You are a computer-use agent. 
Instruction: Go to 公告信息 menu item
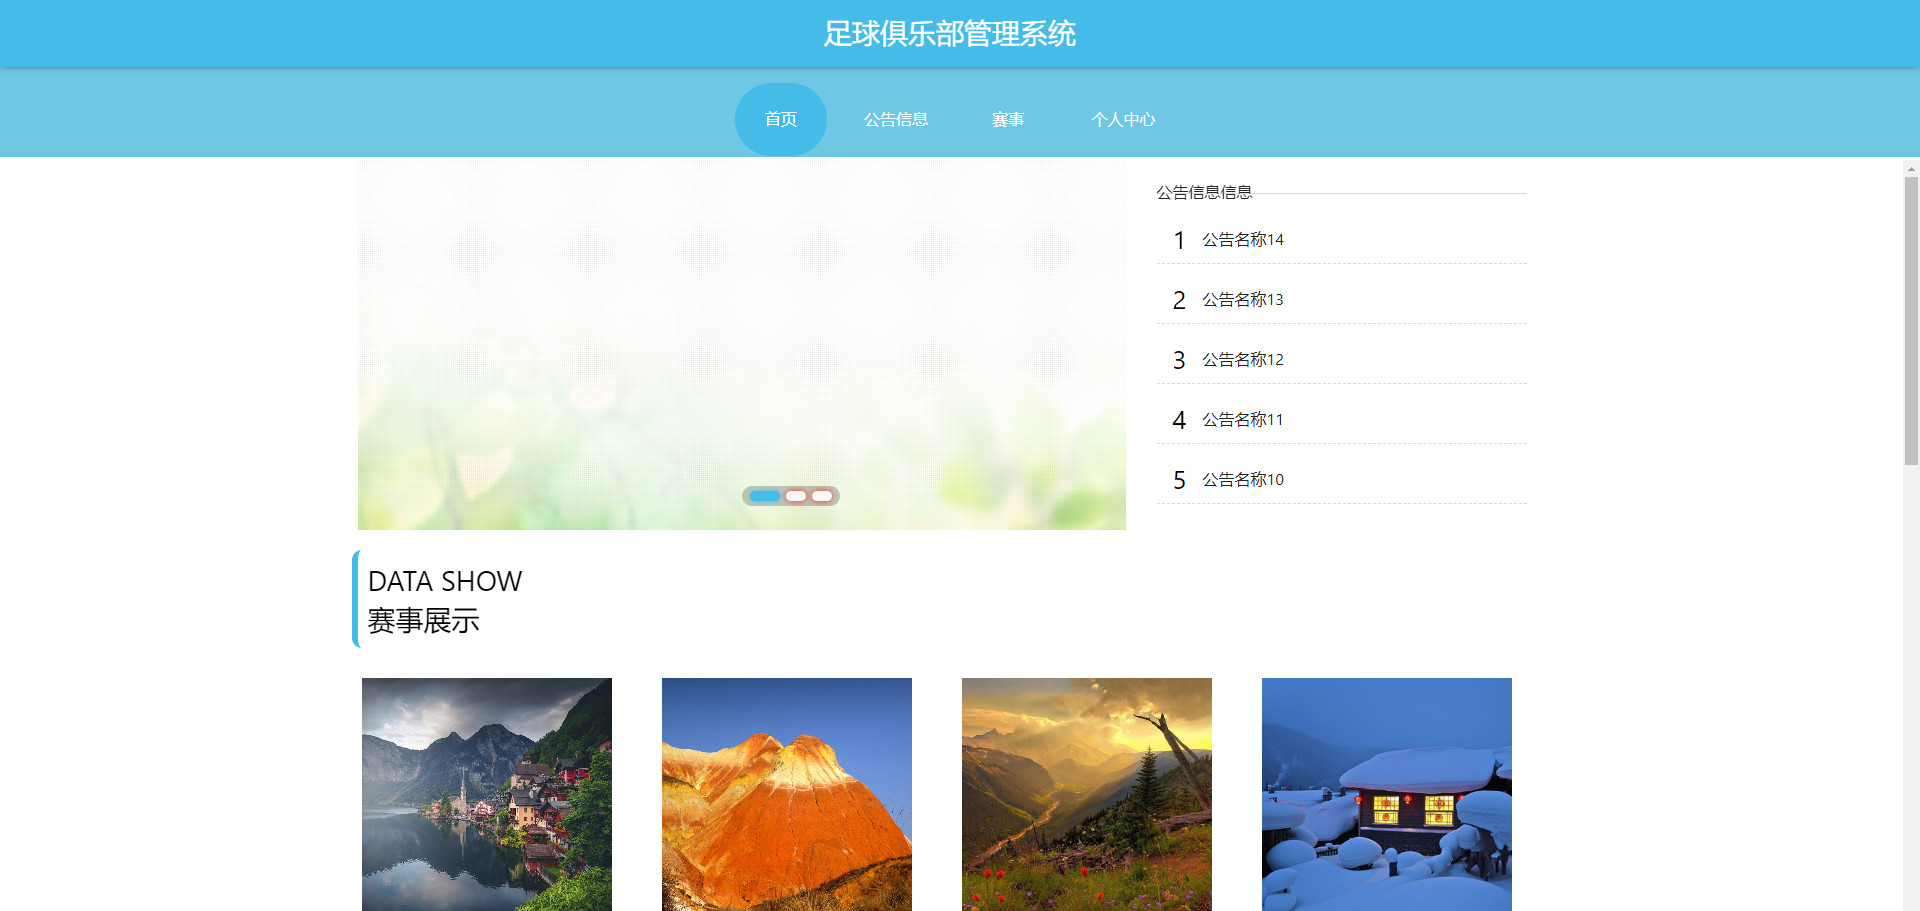896,119
